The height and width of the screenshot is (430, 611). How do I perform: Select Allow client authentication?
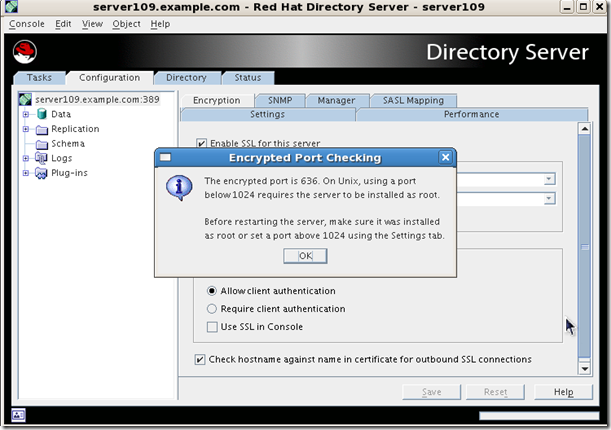[212, 291]
